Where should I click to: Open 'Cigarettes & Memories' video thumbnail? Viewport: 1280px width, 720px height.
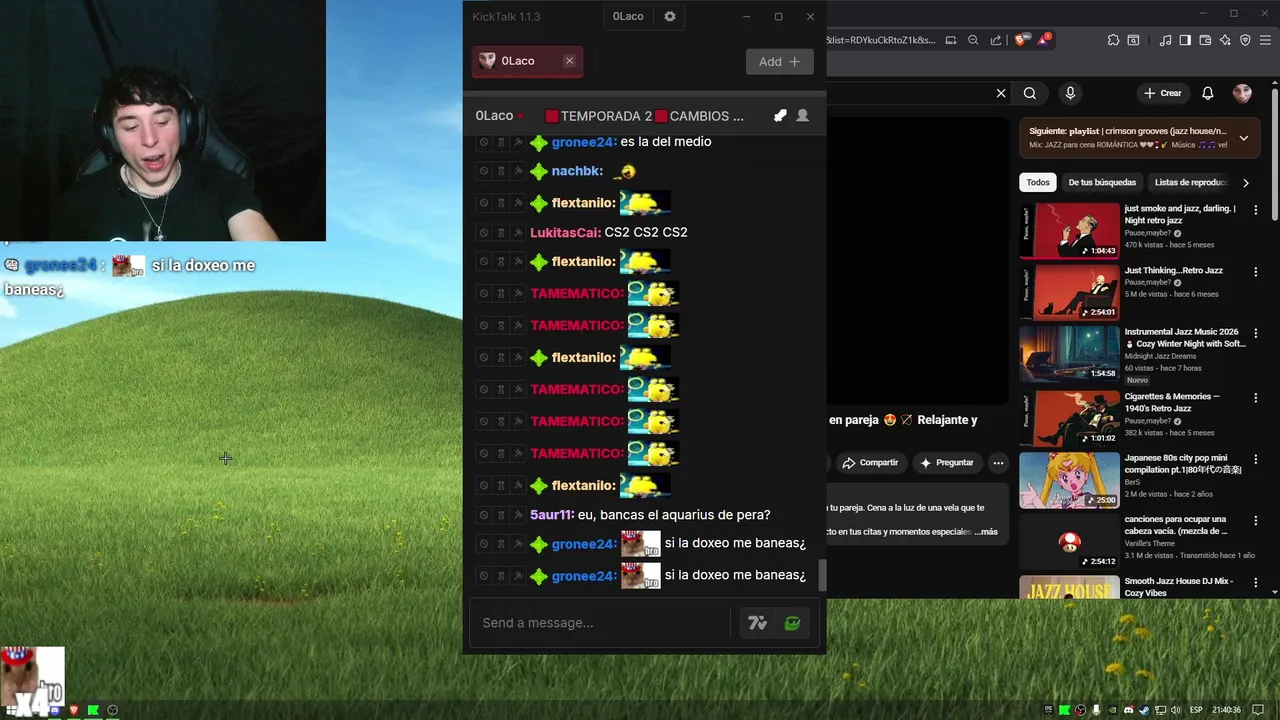[x=1070, y=418]
